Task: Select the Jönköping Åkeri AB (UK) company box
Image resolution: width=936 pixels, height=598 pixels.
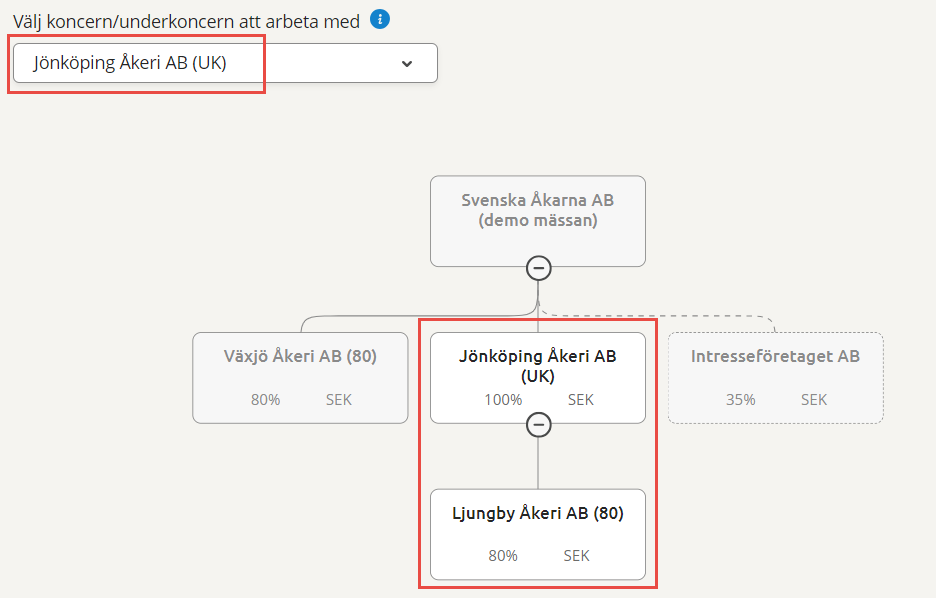Action: click(x=538, y=378)
